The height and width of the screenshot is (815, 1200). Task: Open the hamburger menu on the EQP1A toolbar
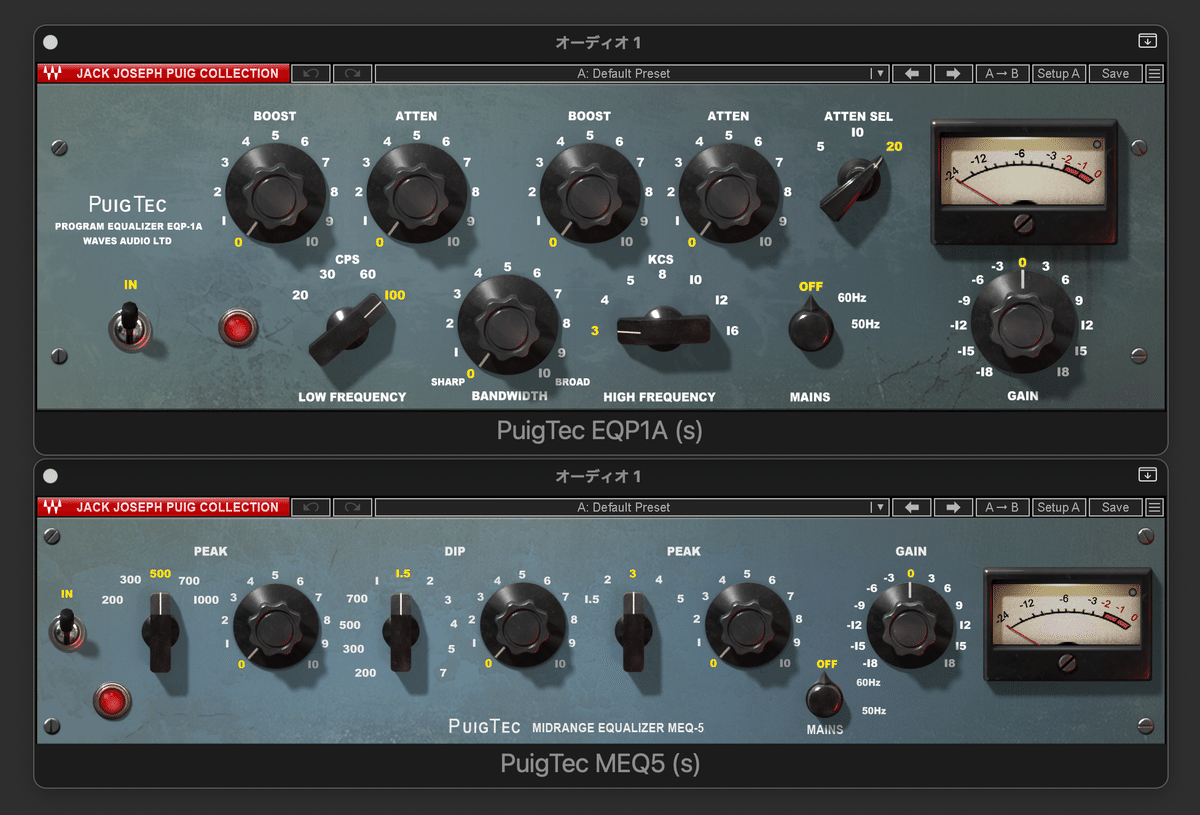coord(1153,72)
